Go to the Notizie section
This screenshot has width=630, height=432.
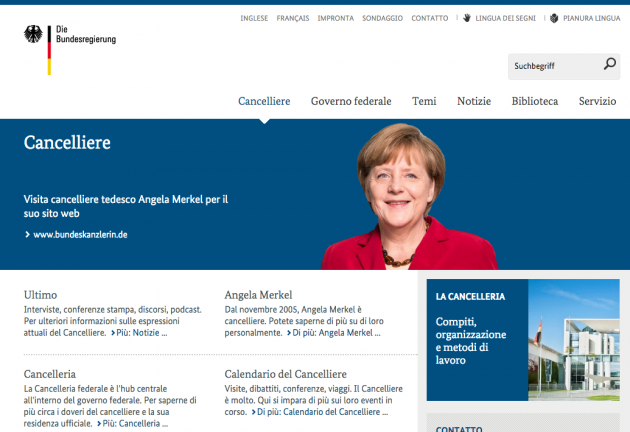(474, 101)
